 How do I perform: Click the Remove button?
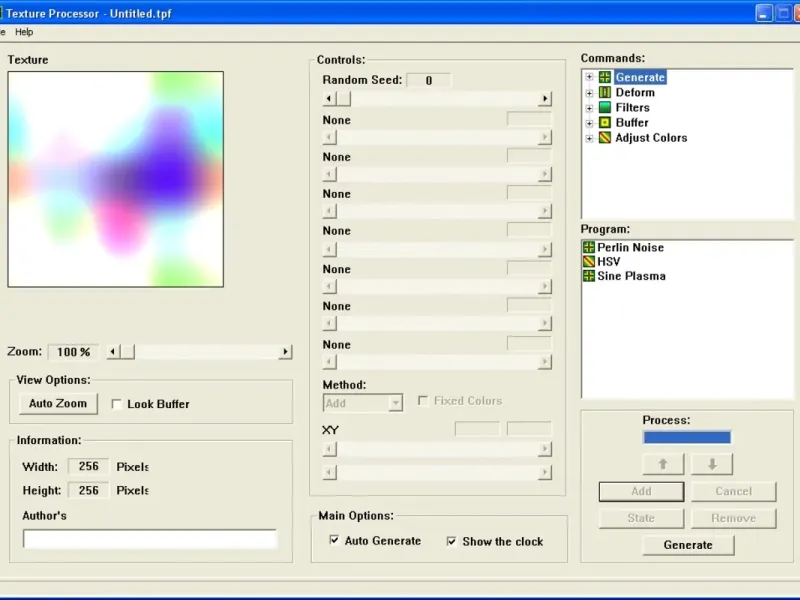click(734, 518)
